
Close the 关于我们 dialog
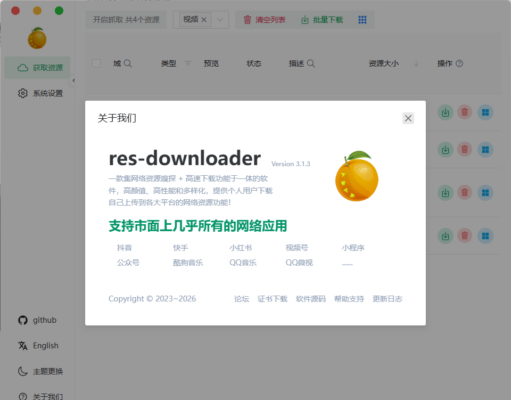(x=408, y=118)
